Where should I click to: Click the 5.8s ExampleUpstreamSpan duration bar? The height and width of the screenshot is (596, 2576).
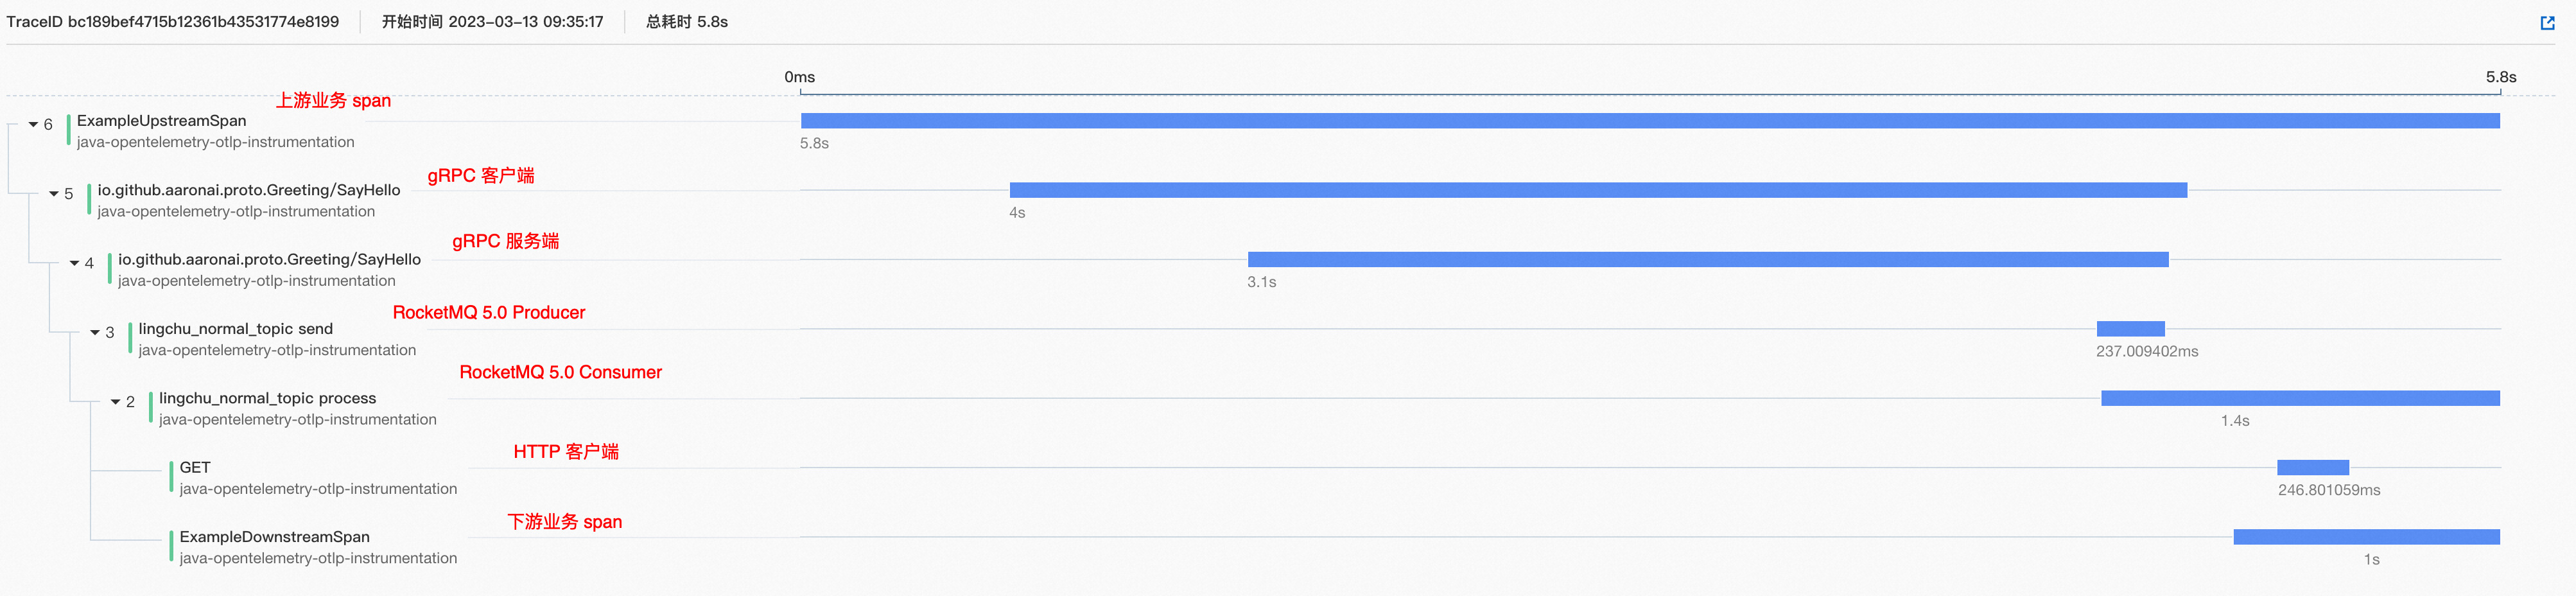point(1650,121)
